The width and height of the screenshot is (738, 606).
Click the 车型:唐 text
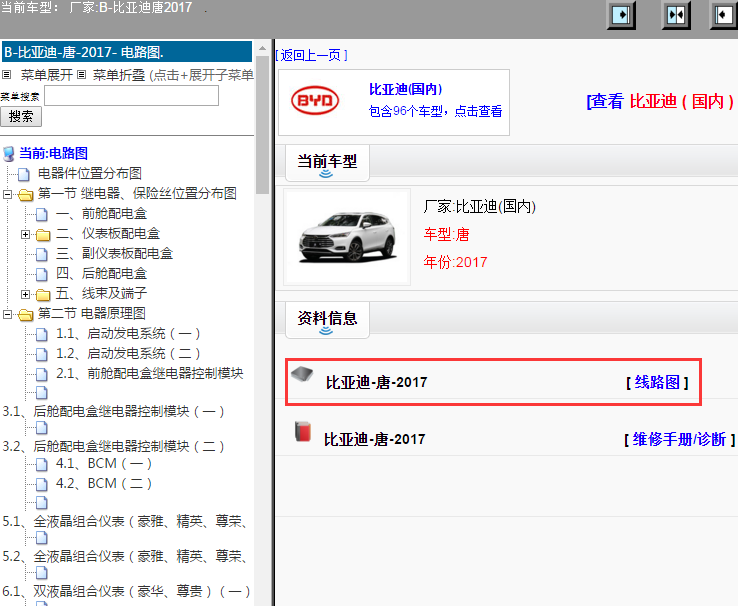coord(446,234)
